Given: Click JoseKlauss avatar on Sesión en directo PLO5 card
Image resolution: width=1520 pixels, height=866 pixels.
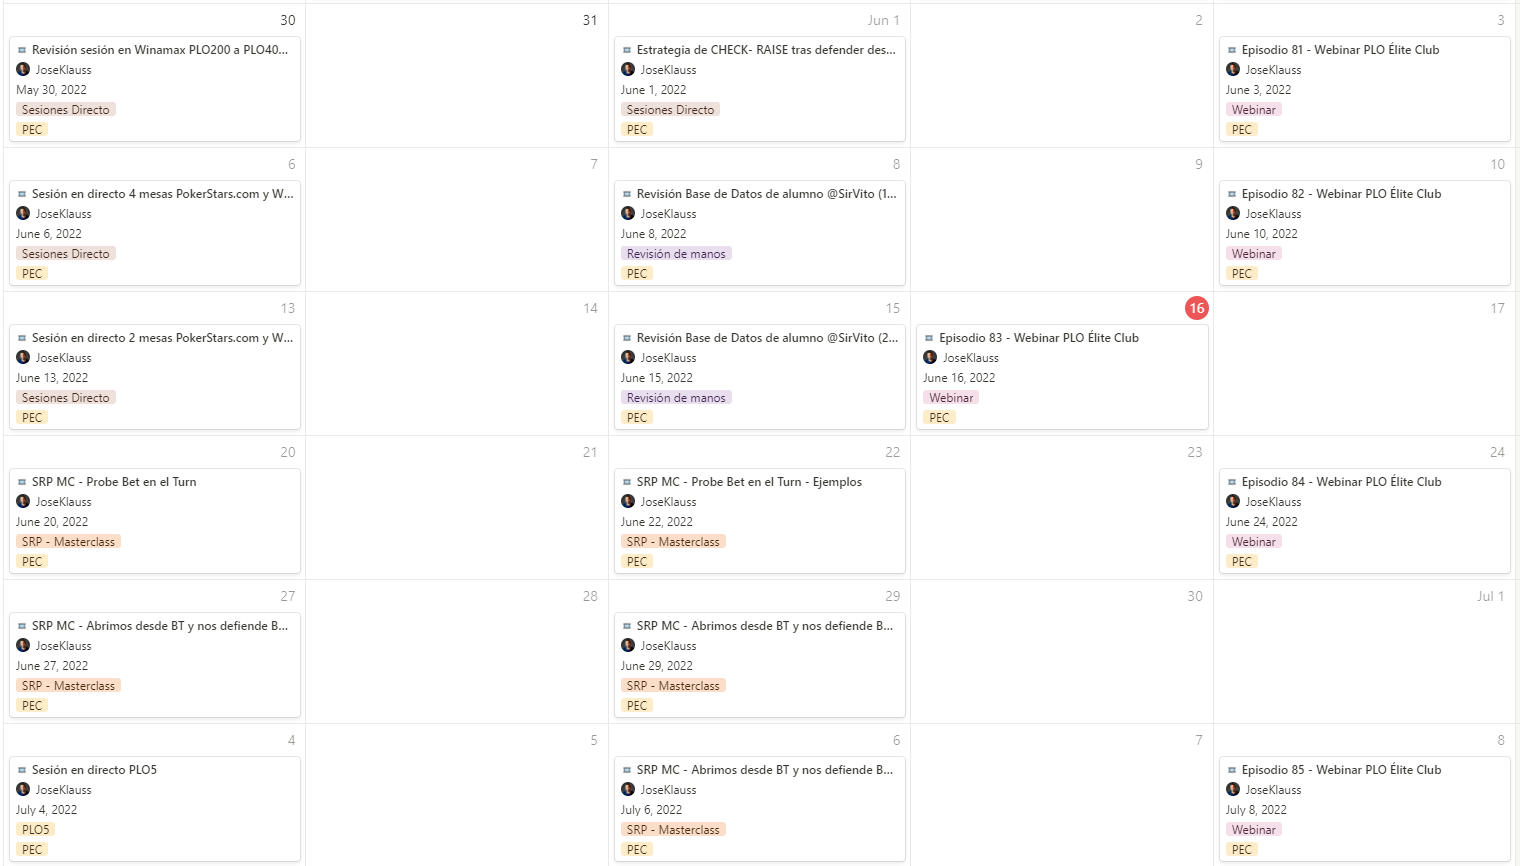Looking at the screenshot, I should pos(23,790).
